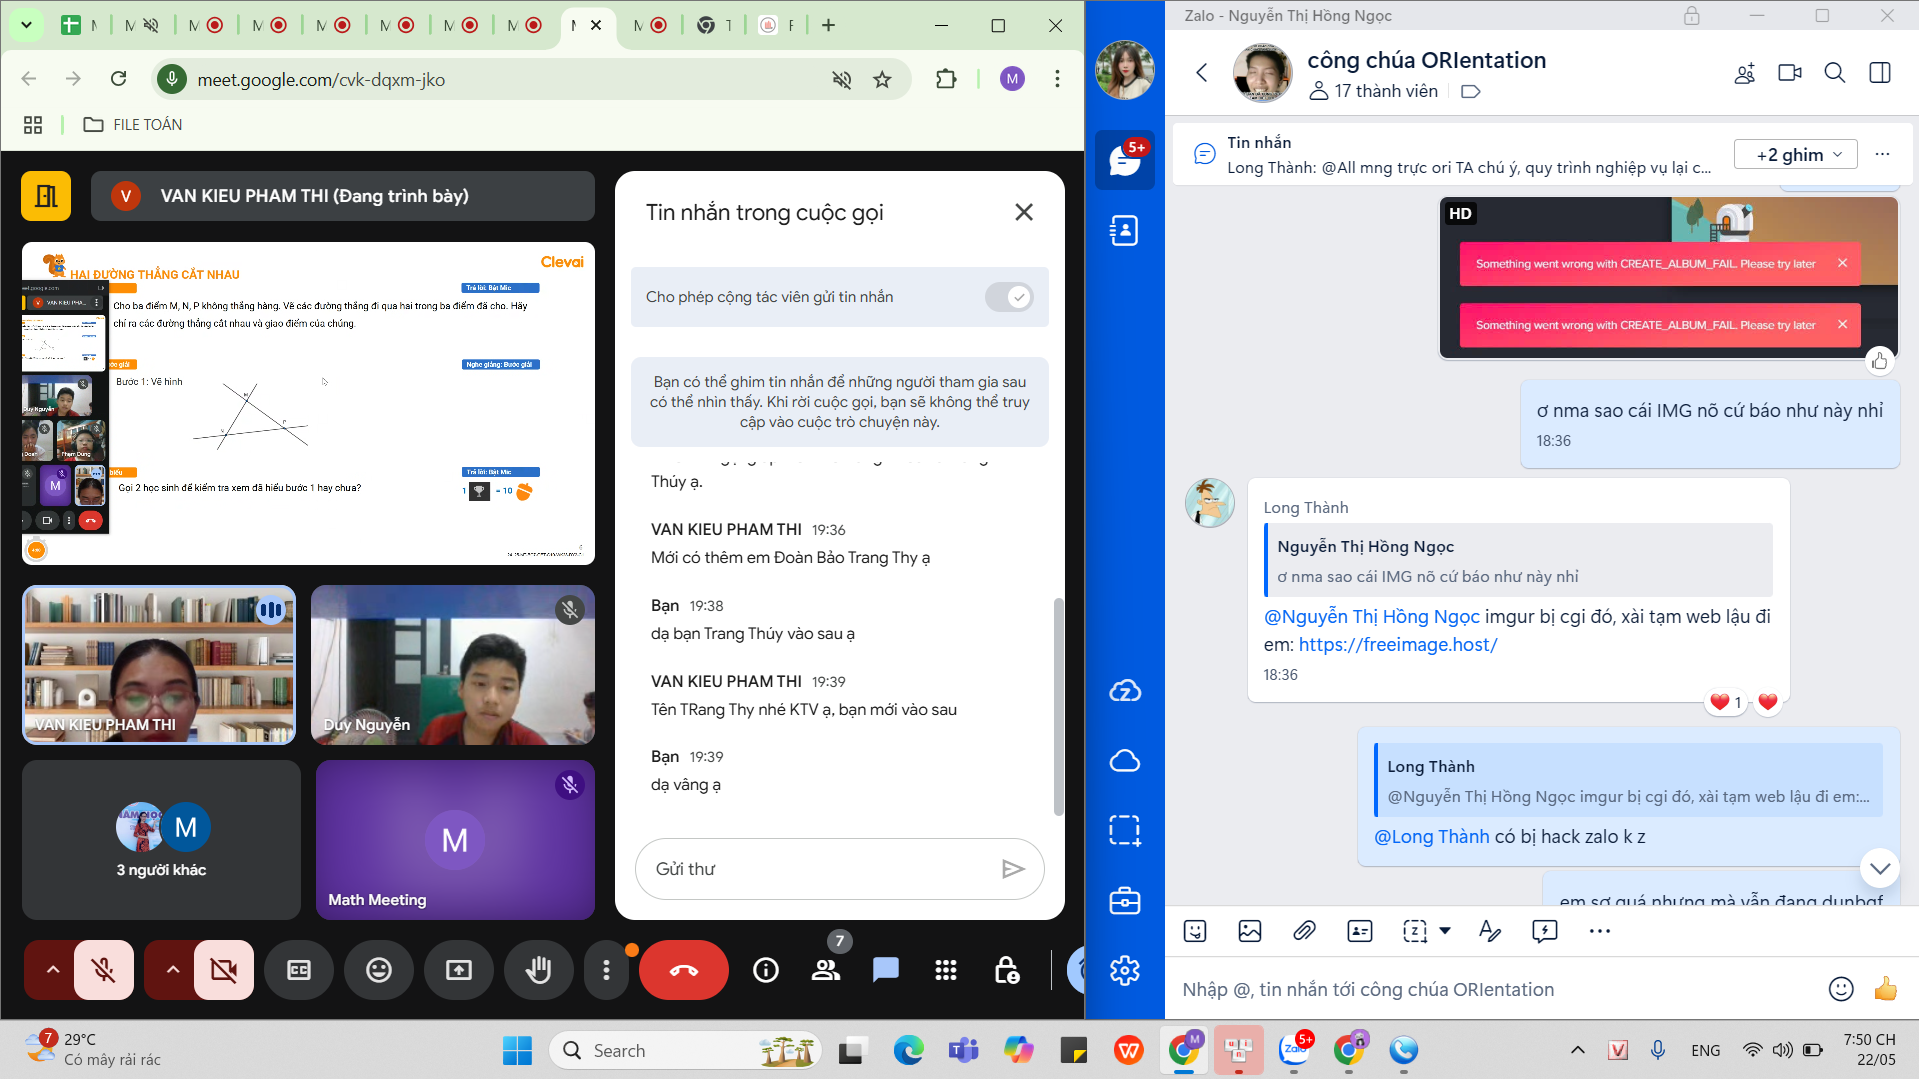Open pinned message more options ellipsis

pos(1883,154)
